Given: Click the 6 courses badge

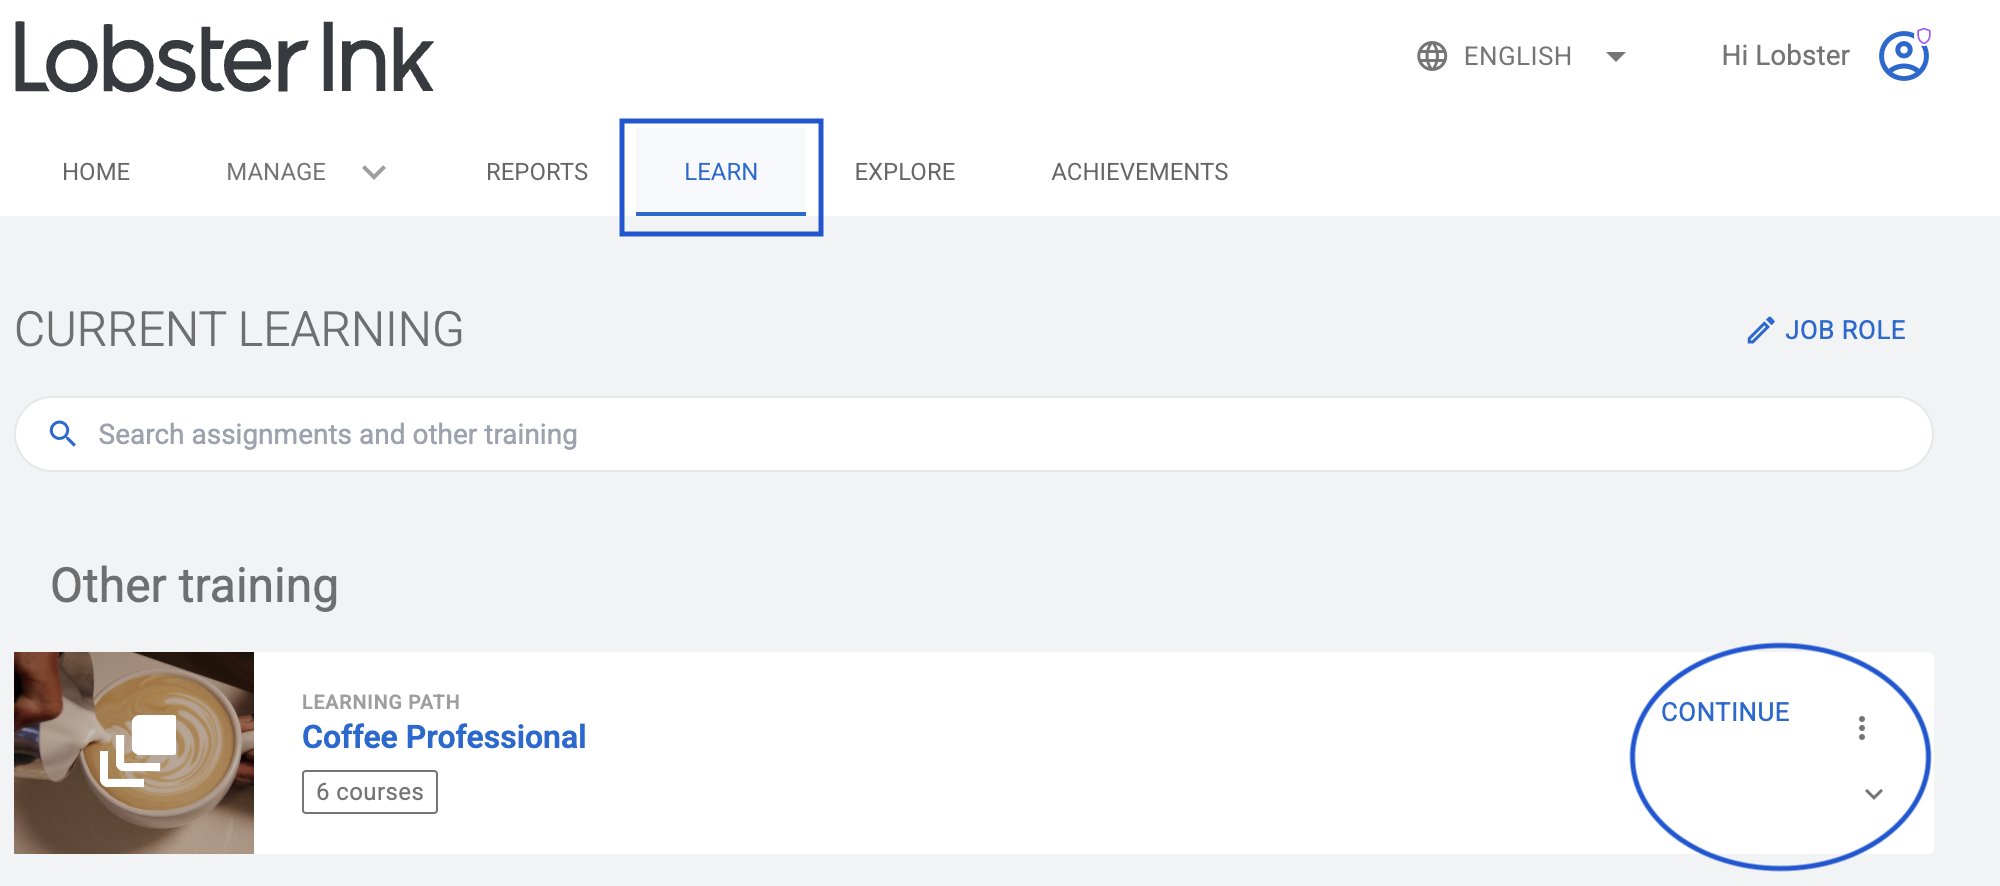Looking at the screenshot, I should pos(370,792).
